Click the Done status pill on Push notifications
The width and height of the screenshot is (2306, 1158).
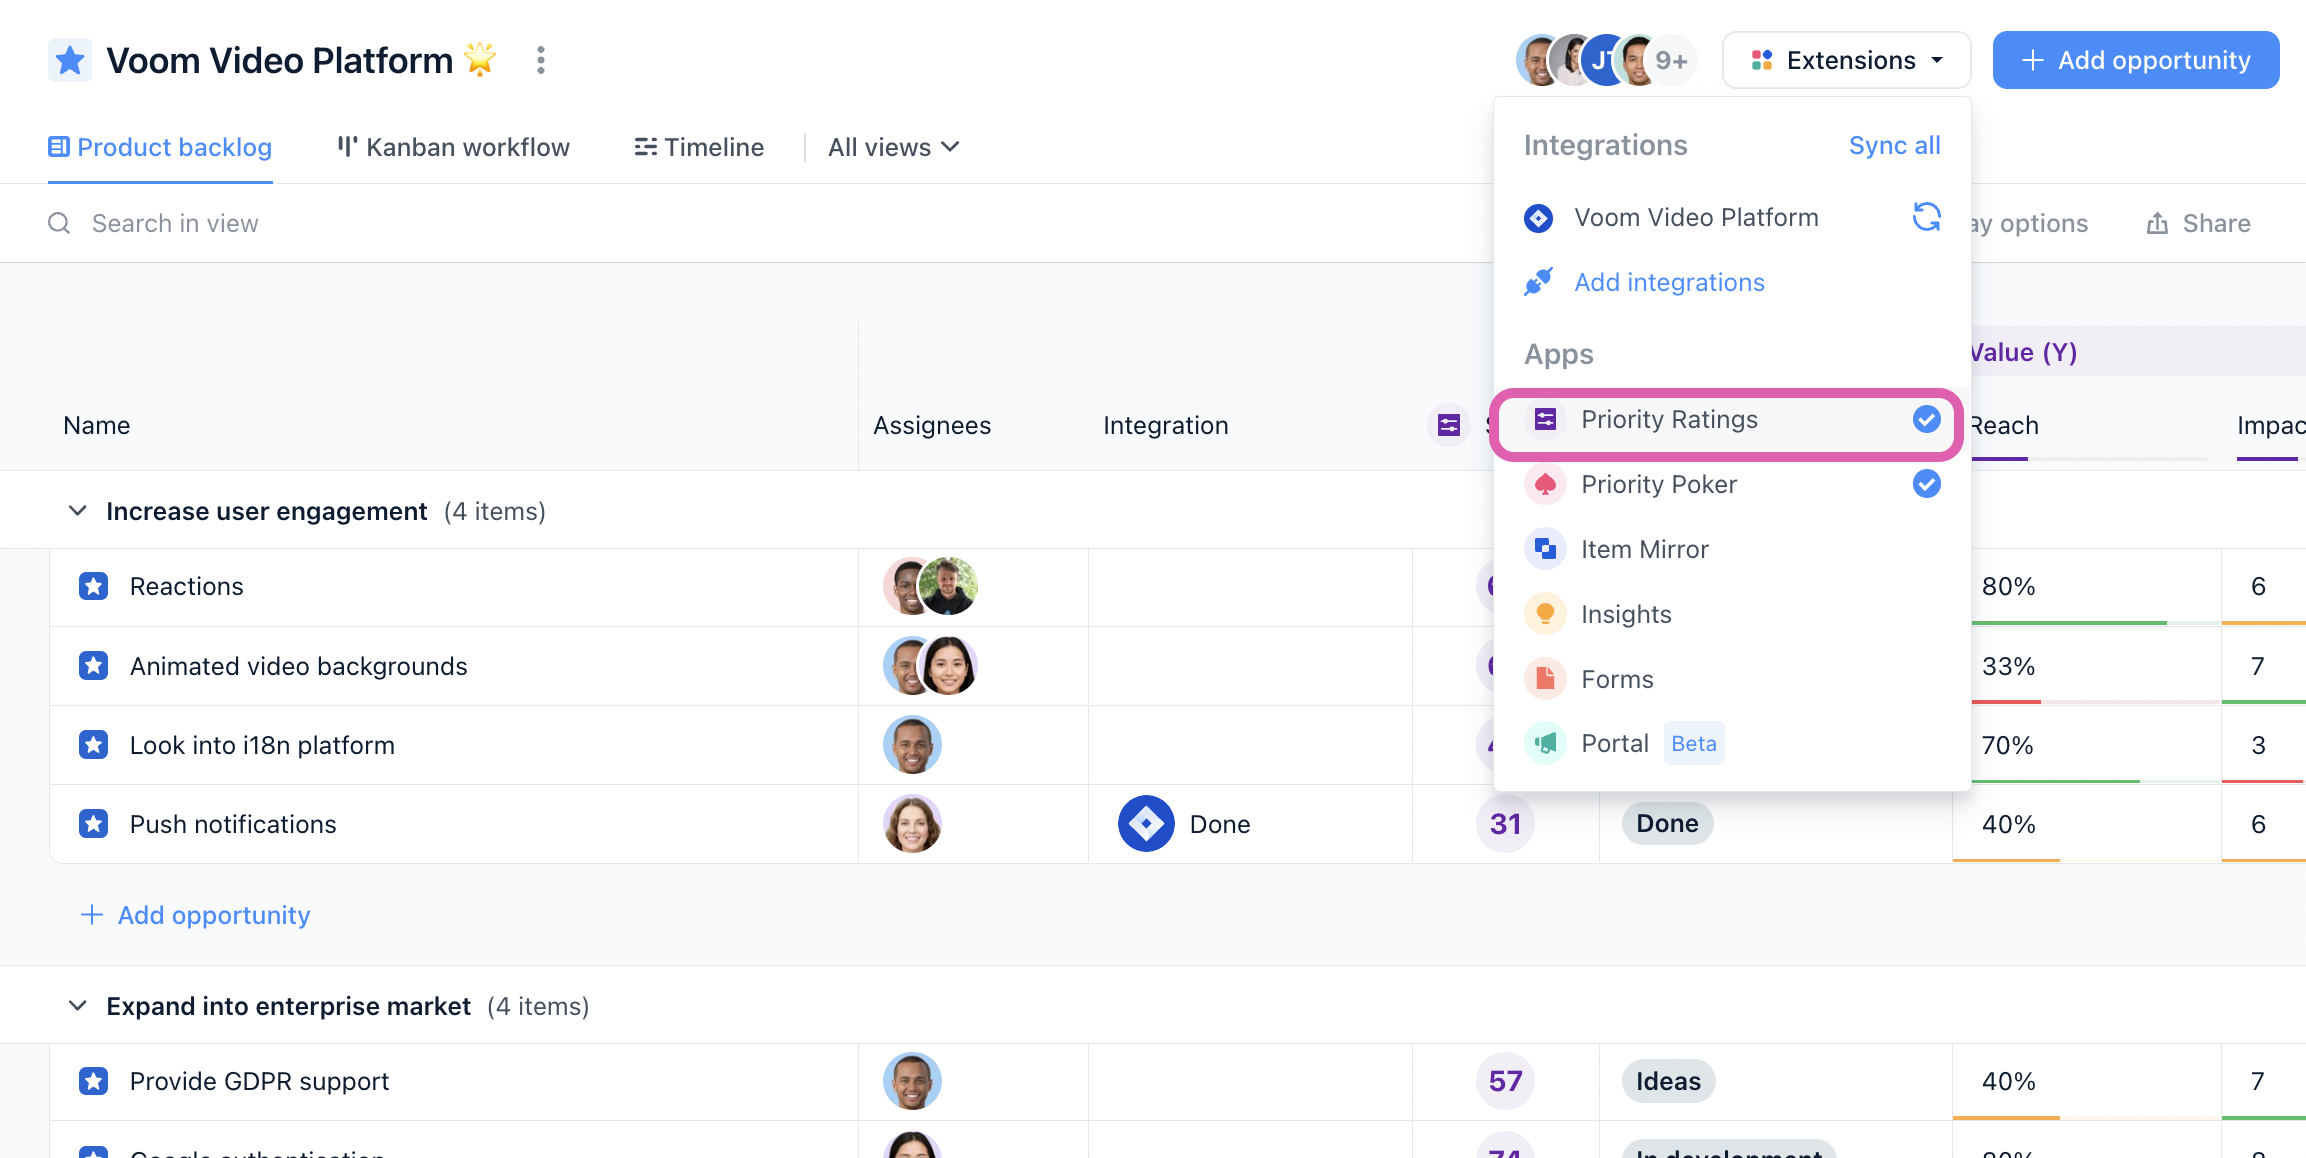[x=1667, y=824]
